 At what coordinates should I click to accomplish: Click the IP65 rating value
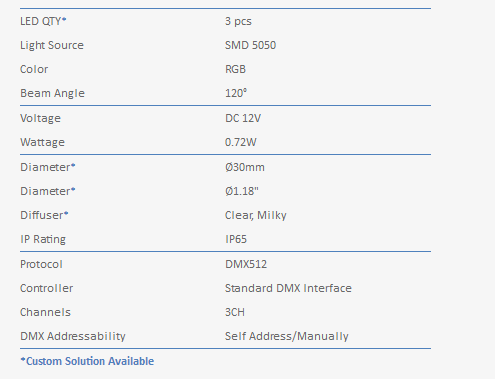[x=236, y=239]
